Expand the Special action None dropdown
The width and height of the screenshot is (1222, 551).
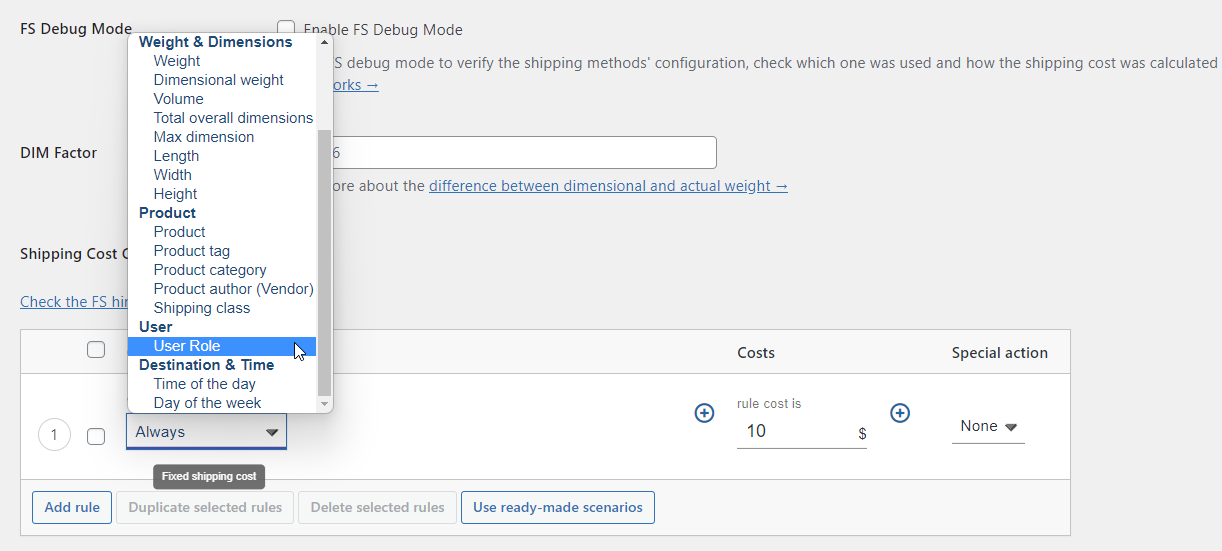[988, 426]
